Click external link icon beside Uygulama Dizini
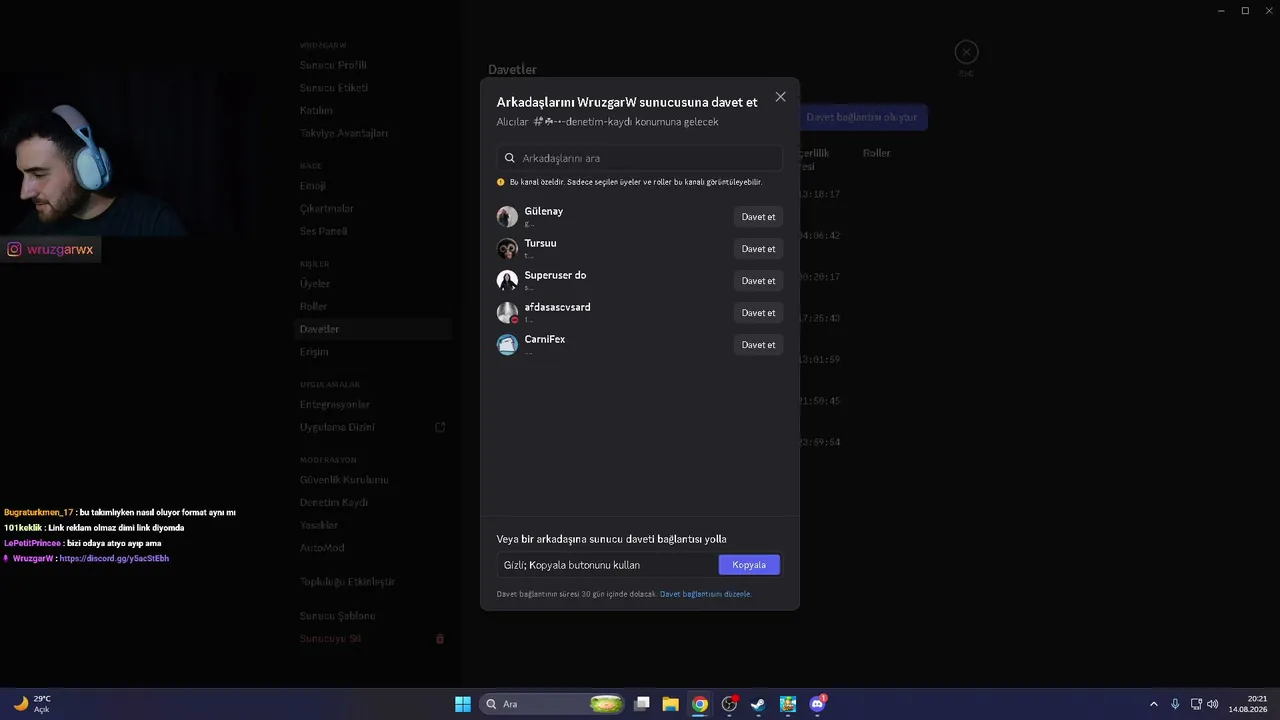 pos(440,427)
